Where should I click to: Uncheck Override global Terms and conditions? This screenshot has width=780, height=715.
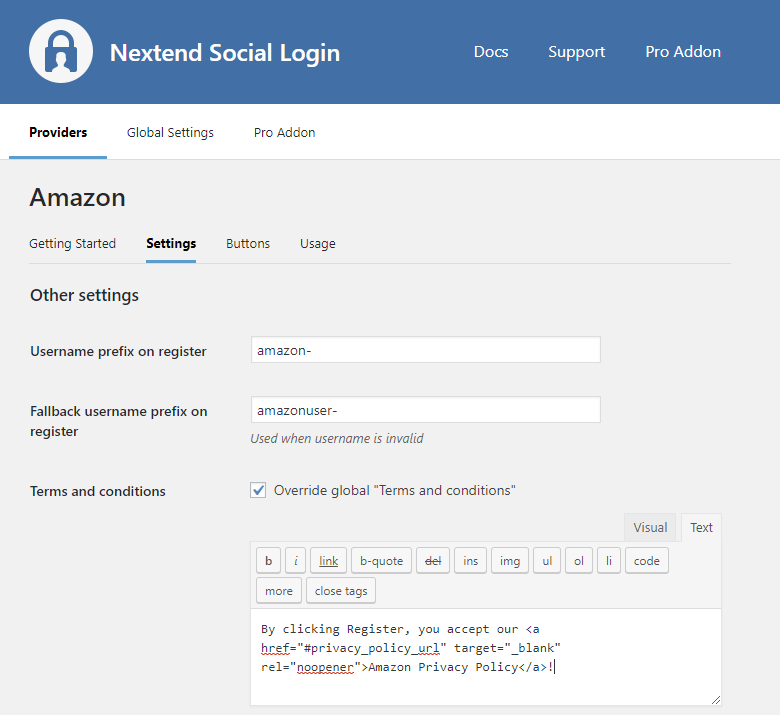point(259,490)
